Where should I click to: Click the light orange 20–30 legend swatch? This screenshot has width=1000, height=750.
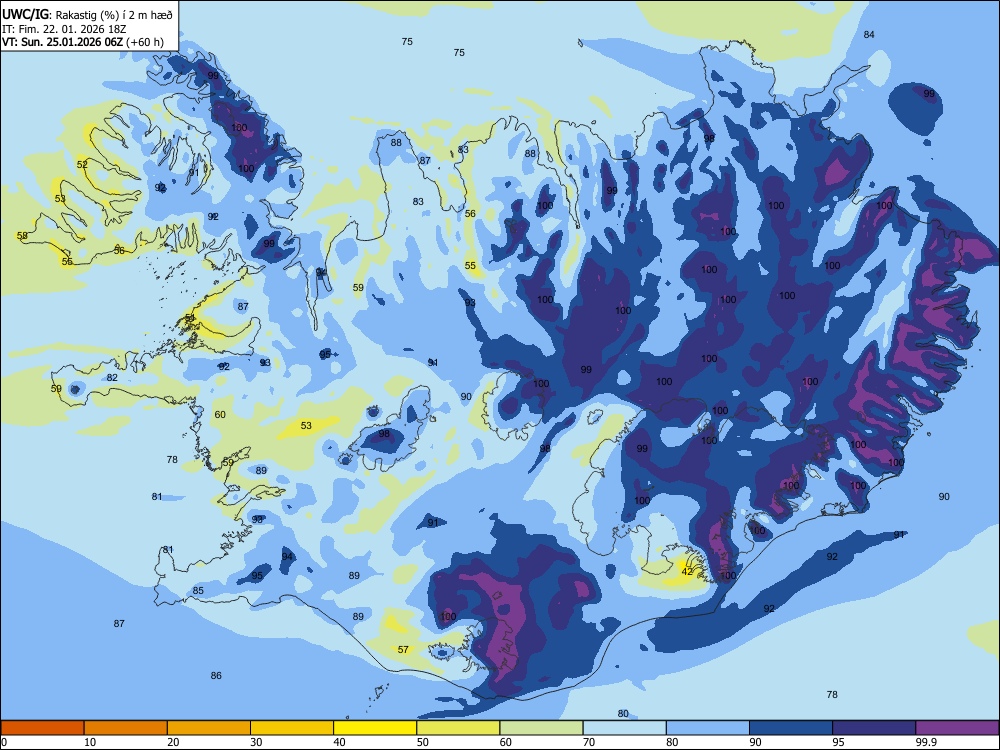pyautogui.click(x=209, y=728)
